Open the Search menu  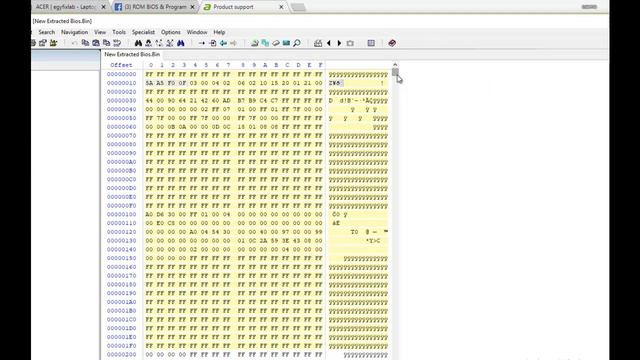(x=47, y=32)
